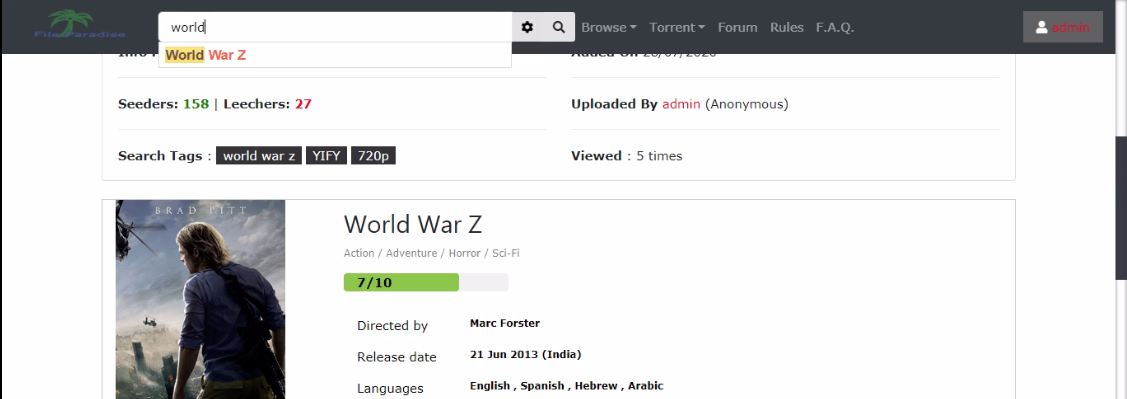This screenshot has height=399, width=1127.
Task: Click in the search field containing 'world'
Action: pos(335,27)
